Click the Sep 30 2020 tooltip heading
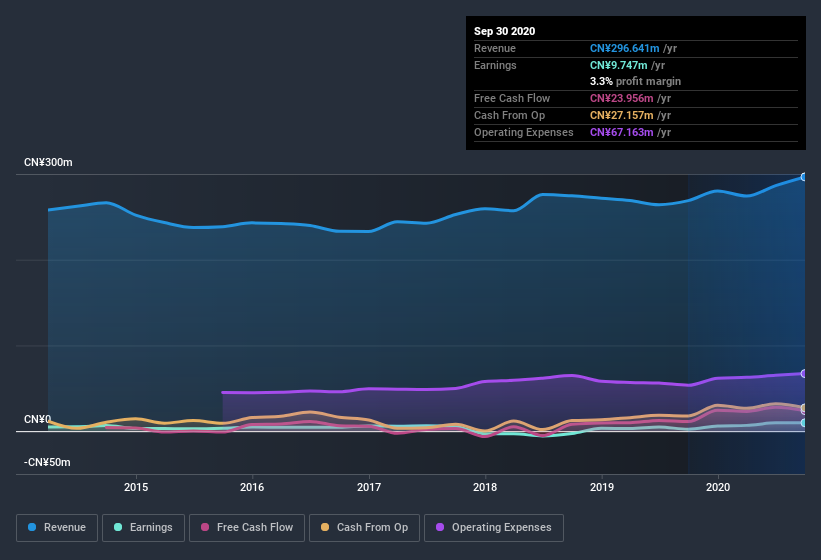 (x=504, y=31)
